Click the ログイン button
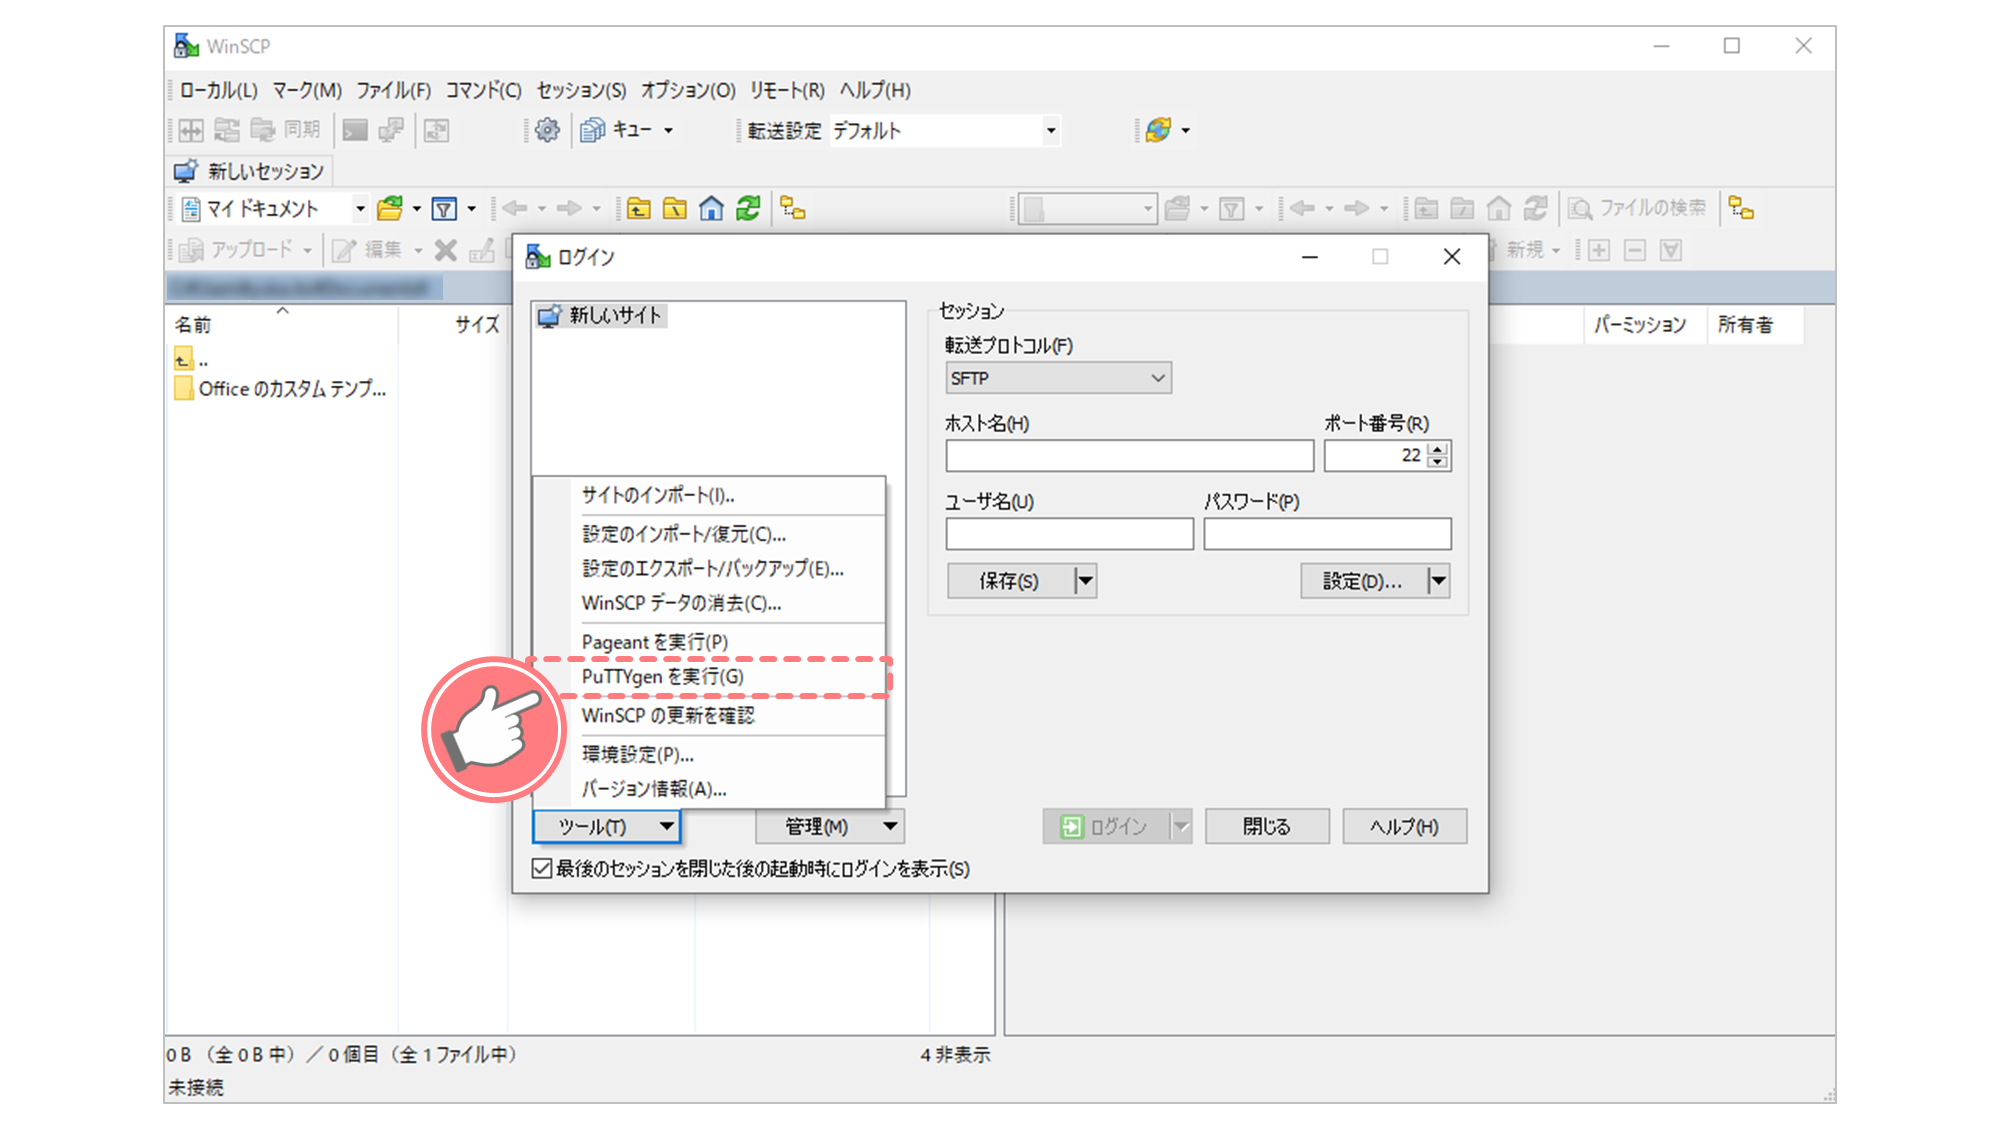2000x1125 pixels. tap(1106, 827)
